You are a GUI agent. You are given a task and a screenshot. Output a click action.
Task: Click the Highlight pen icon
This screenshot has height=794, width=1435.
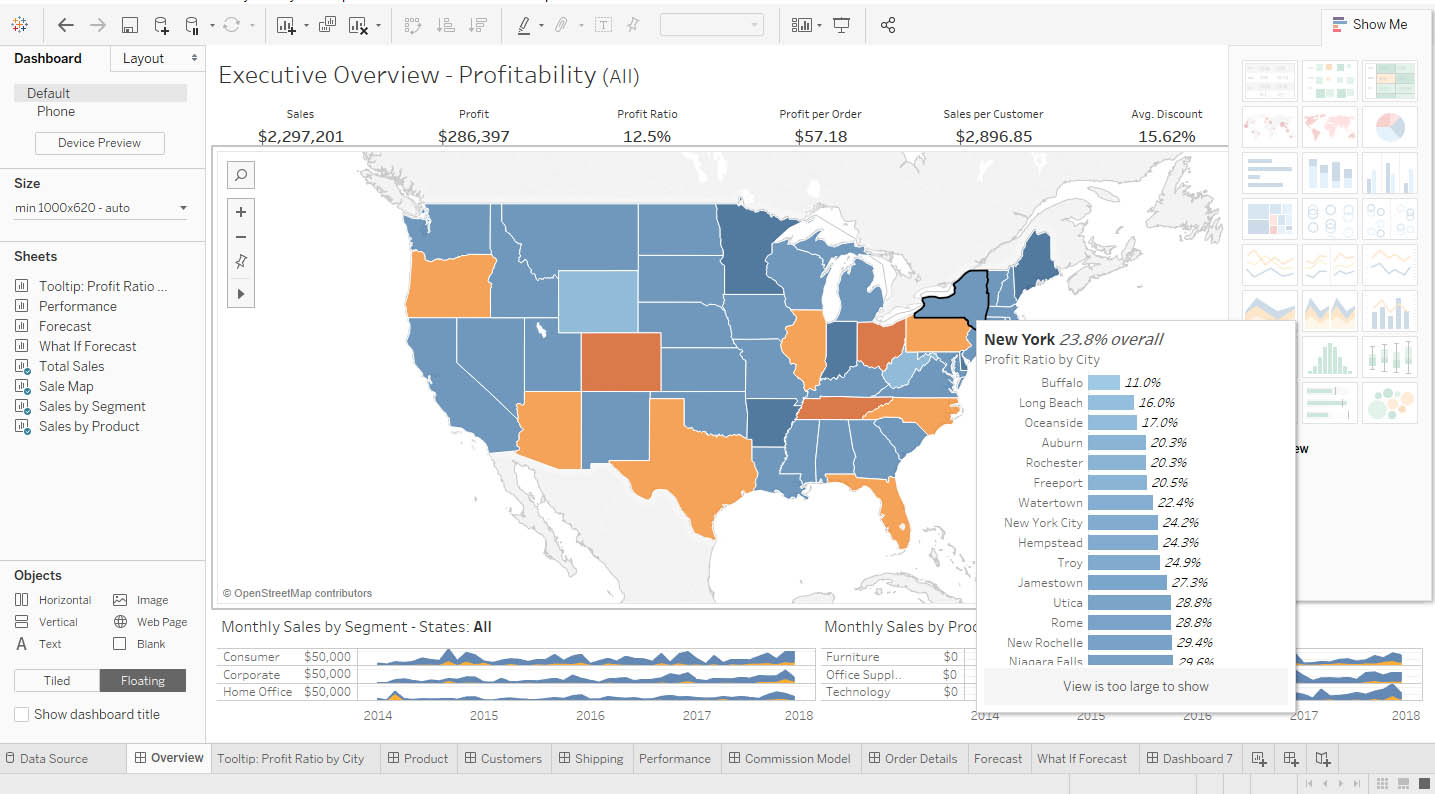pyautogui.click(x=524, y=25)
